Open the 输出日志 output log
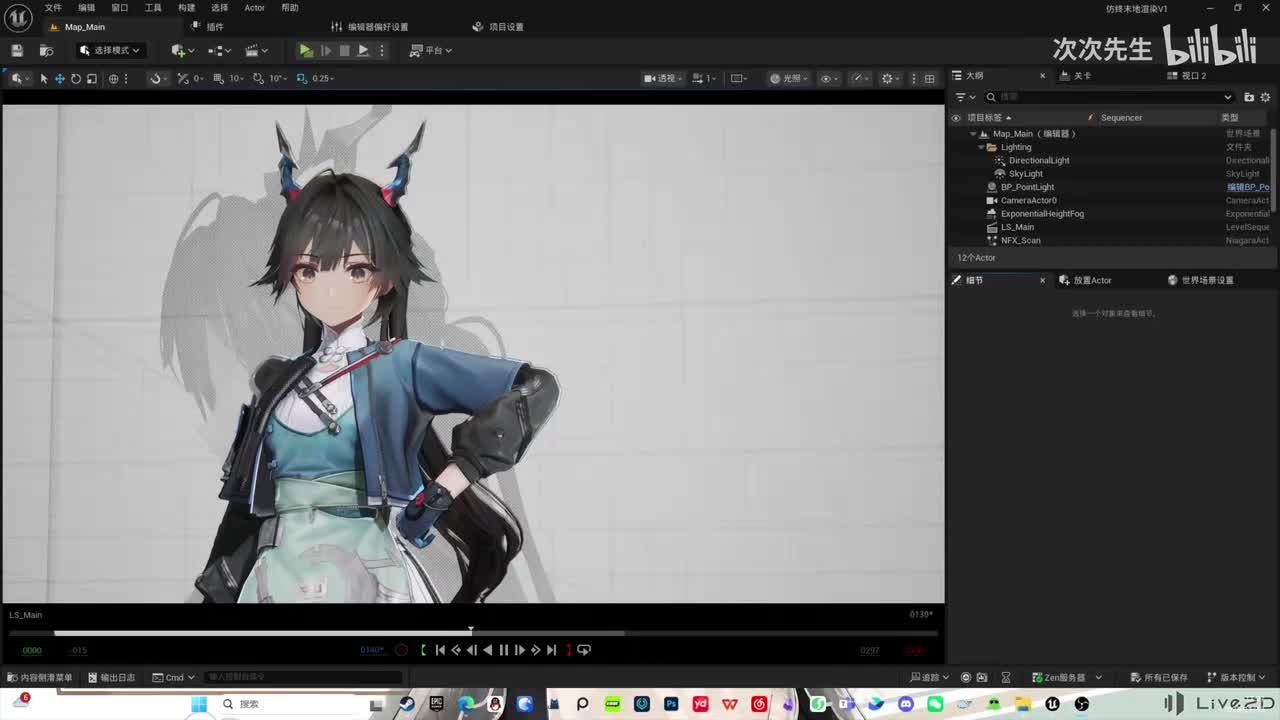The height and width of the screenshot is (720, 1280). [x=111, y=677]
